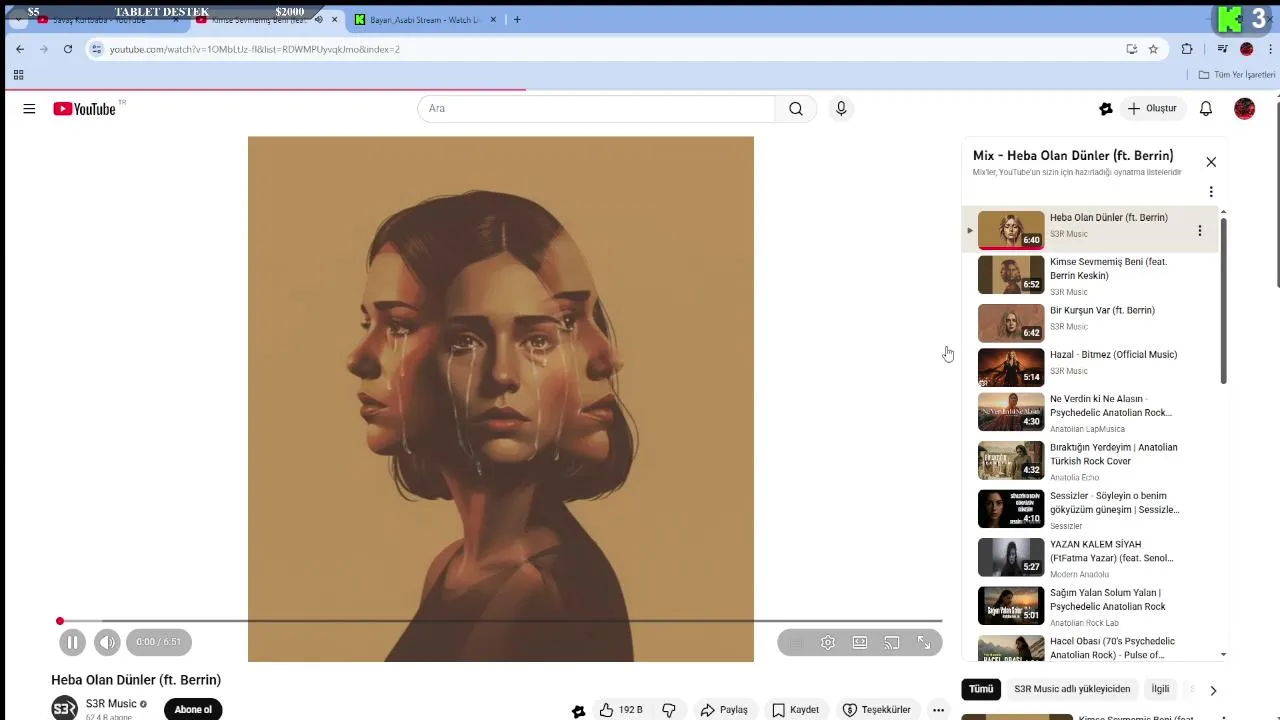The image size is (1280, 720).
Task: Play Hazal - Bitmez (Official Music)
Action: click(1090, 367)
